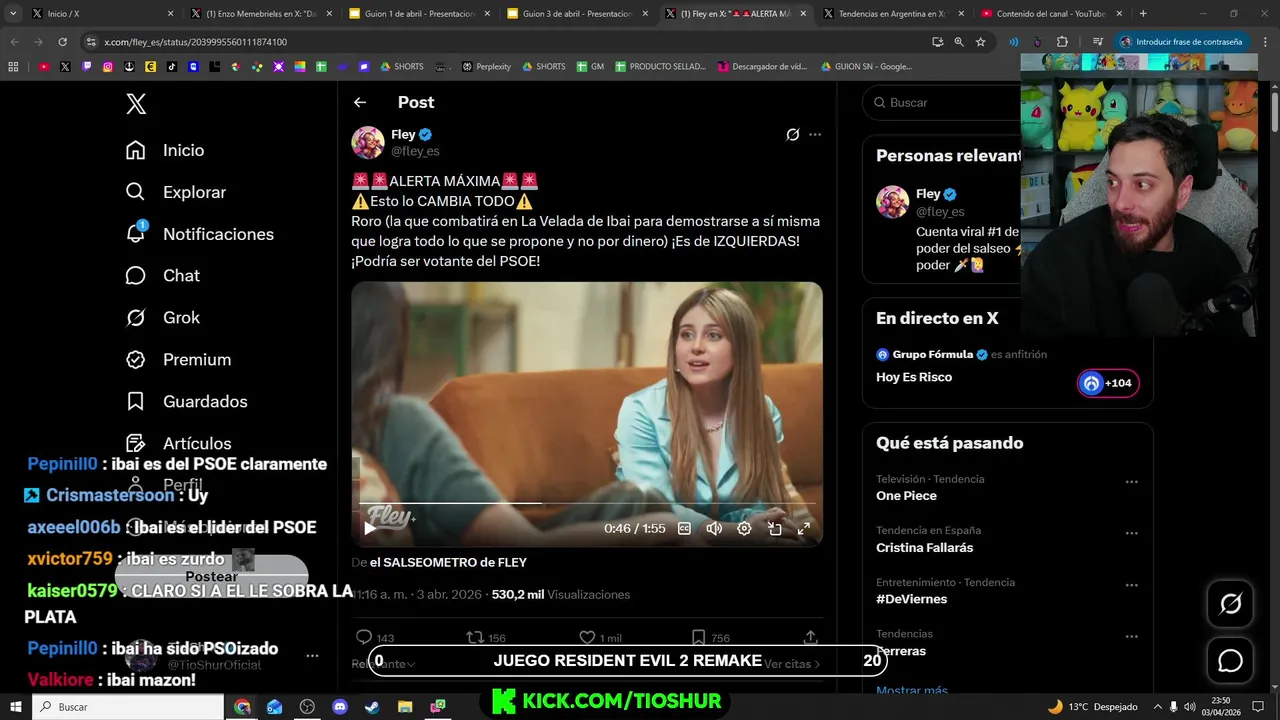This screenshot has height=720, width=1280.
Task: Toggle video captions (CC) button
Action: tap(684, 528)
